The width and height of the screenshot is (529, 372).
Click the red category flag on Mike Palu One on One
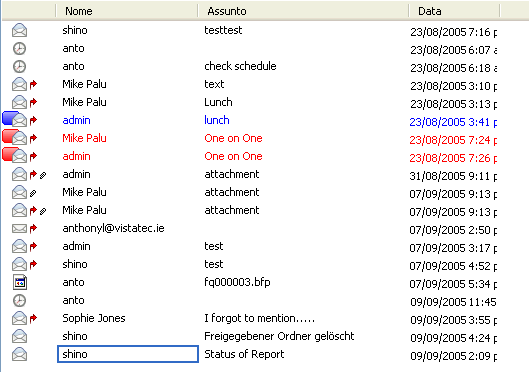coord(9,136)
